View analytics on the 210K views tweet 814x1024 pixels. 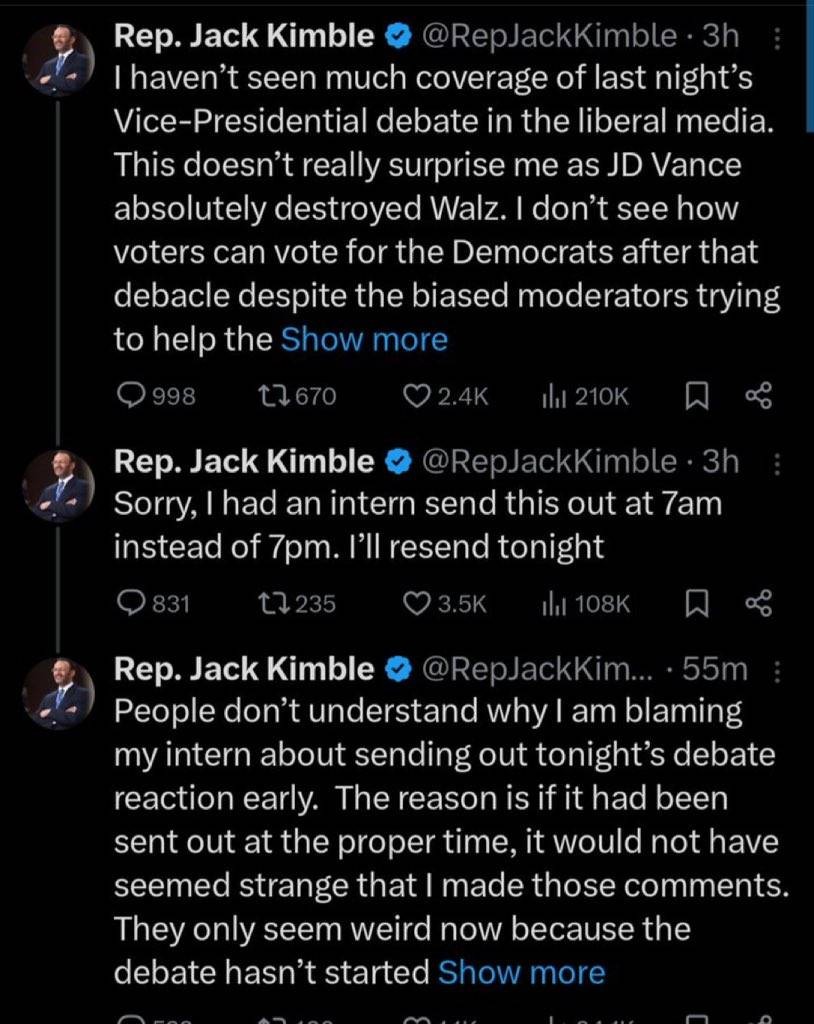549,396
